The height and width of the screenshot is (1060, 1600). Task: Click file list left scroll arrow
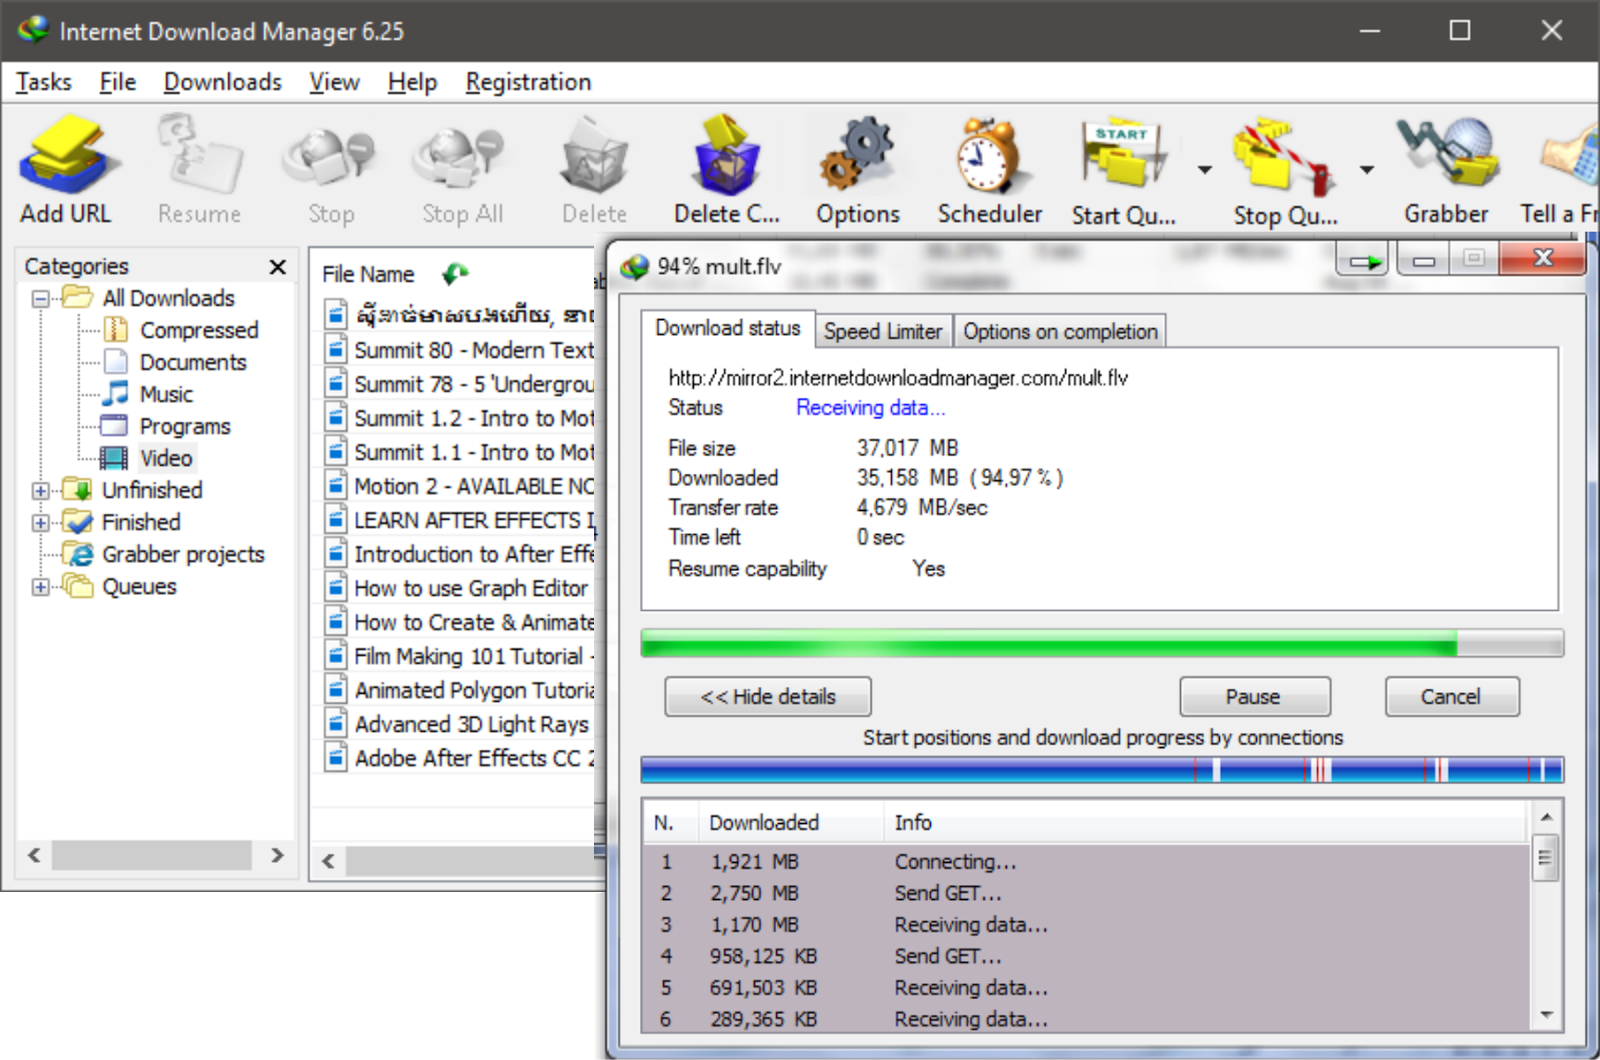tap(328, 860)
